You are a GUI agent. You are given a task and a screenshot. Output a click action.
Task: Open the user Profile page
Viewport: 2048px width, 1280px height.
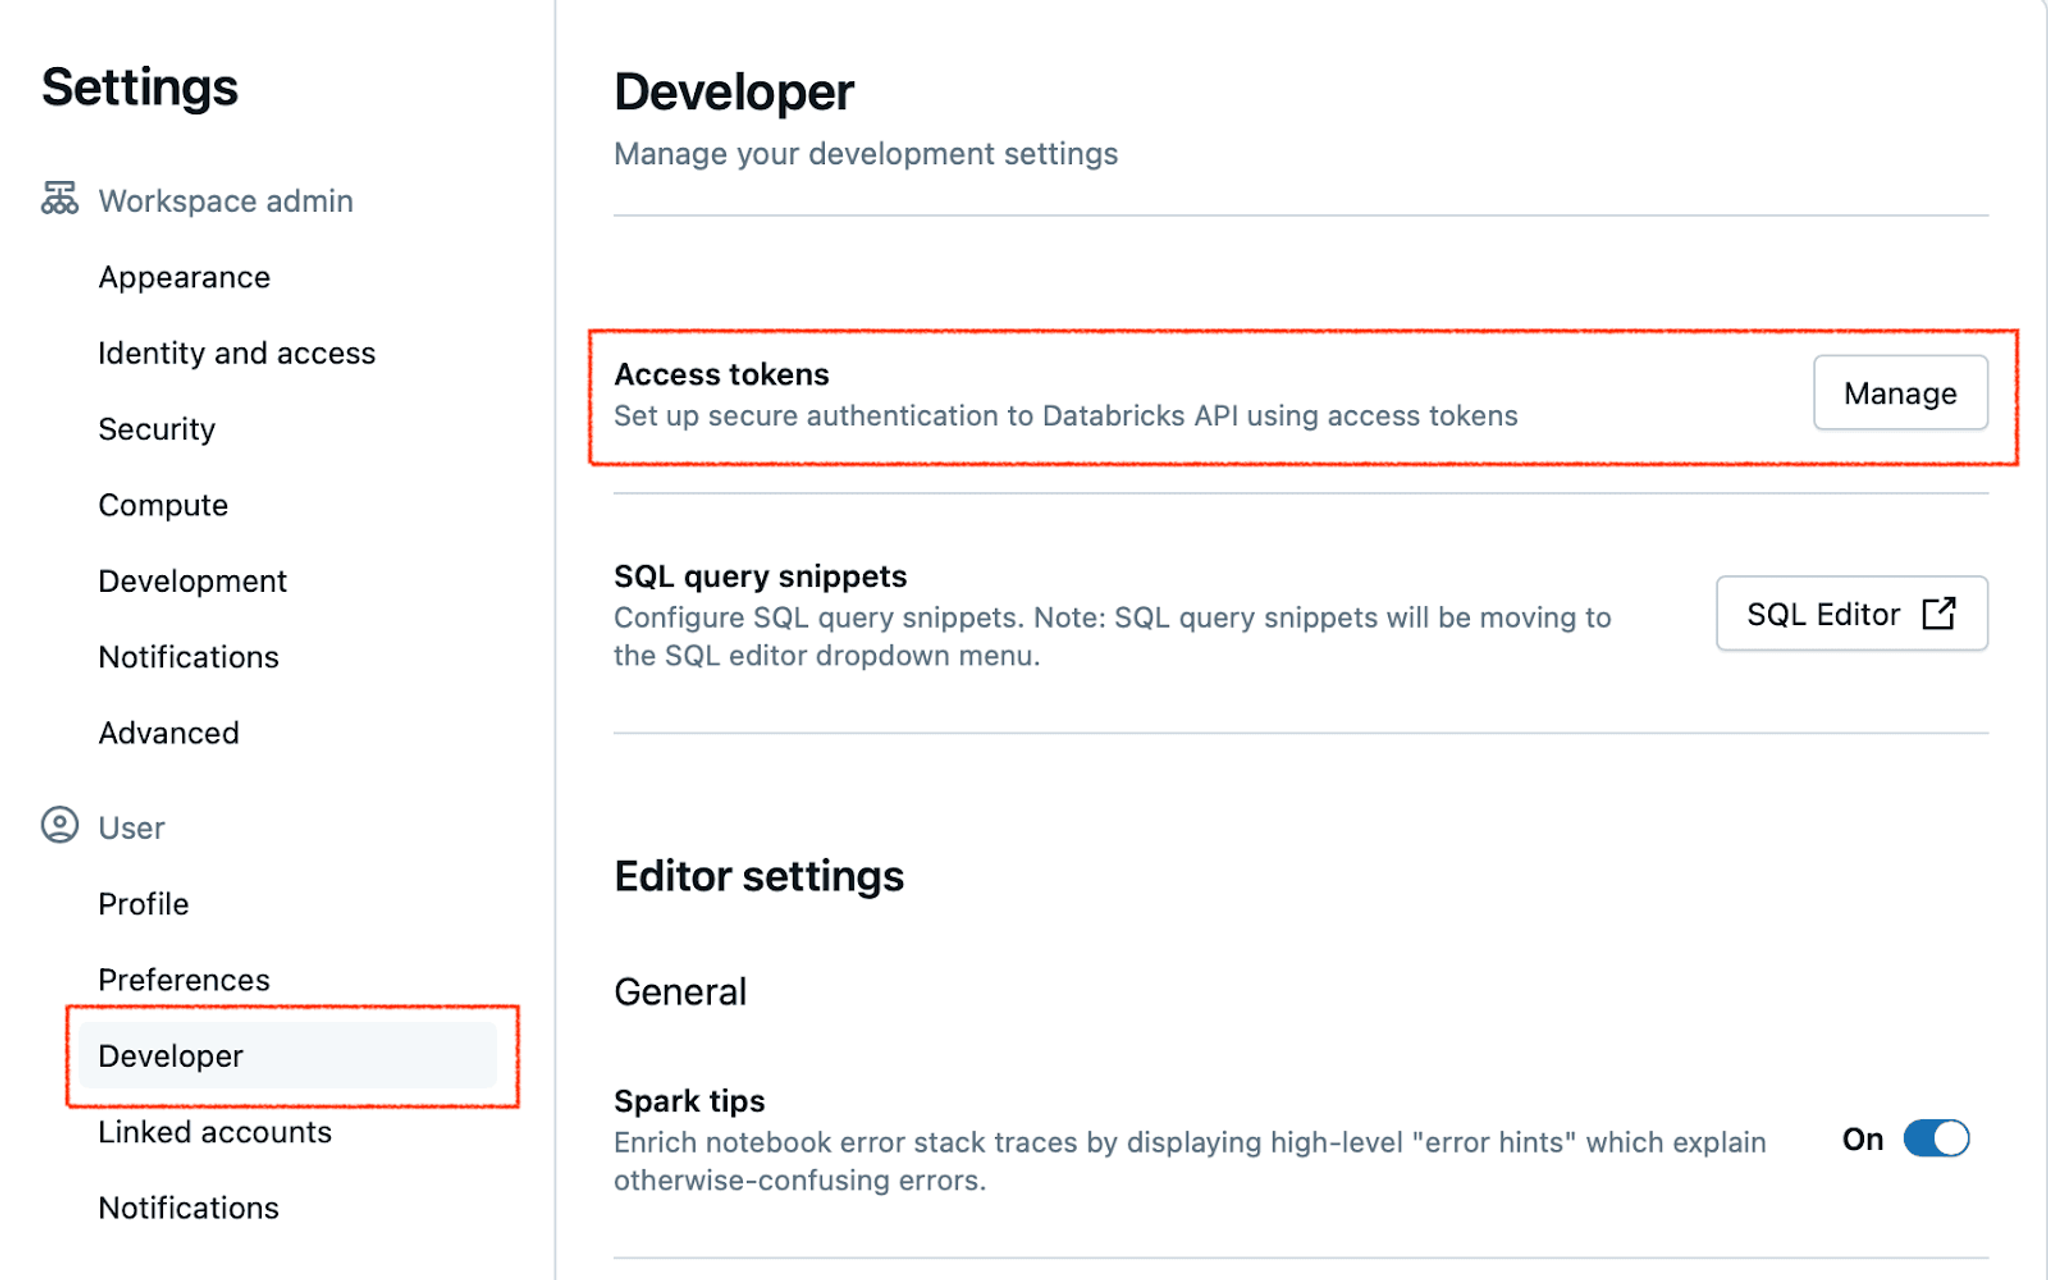coord(144,904)
